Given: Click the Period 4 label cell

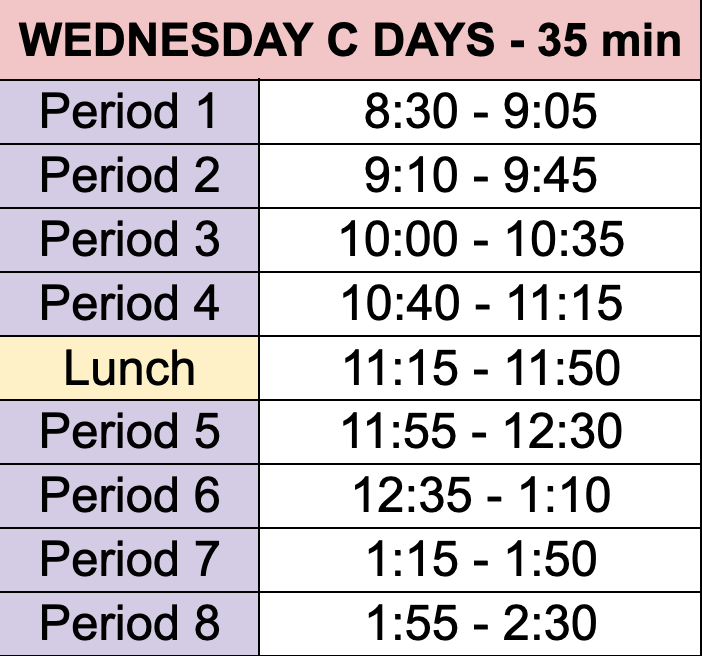Looking at the screenshot, I should click(x=129, y=304).
